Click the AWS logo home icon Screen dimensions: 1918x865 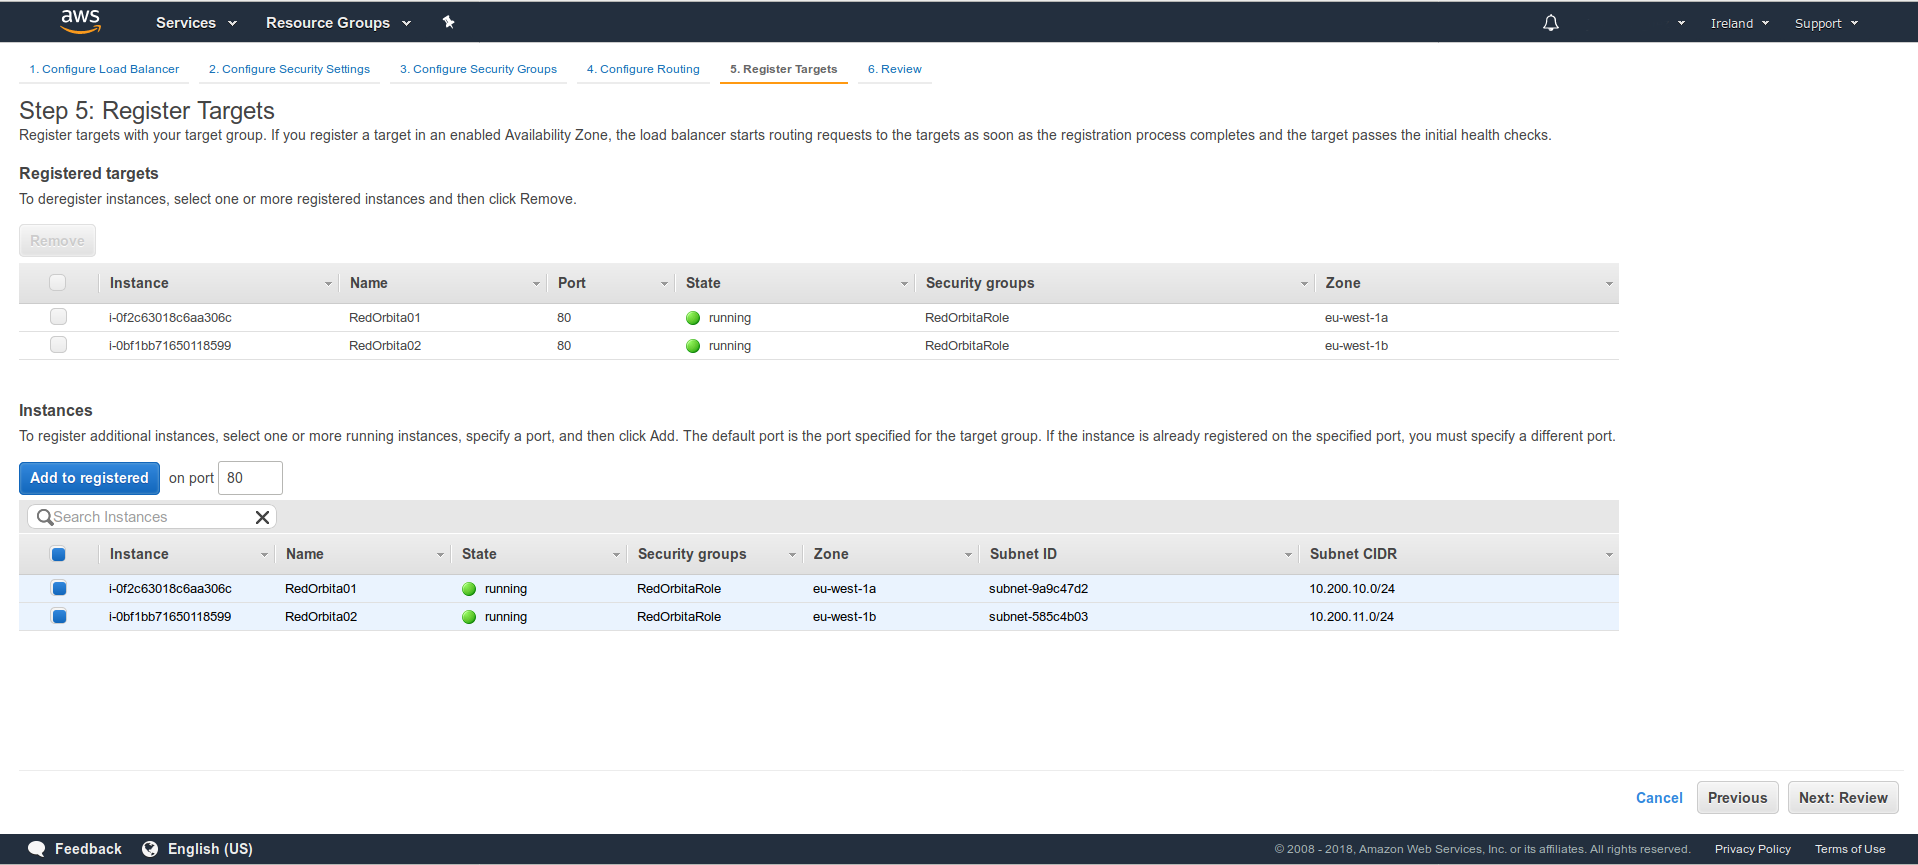(x=80, y=21)
